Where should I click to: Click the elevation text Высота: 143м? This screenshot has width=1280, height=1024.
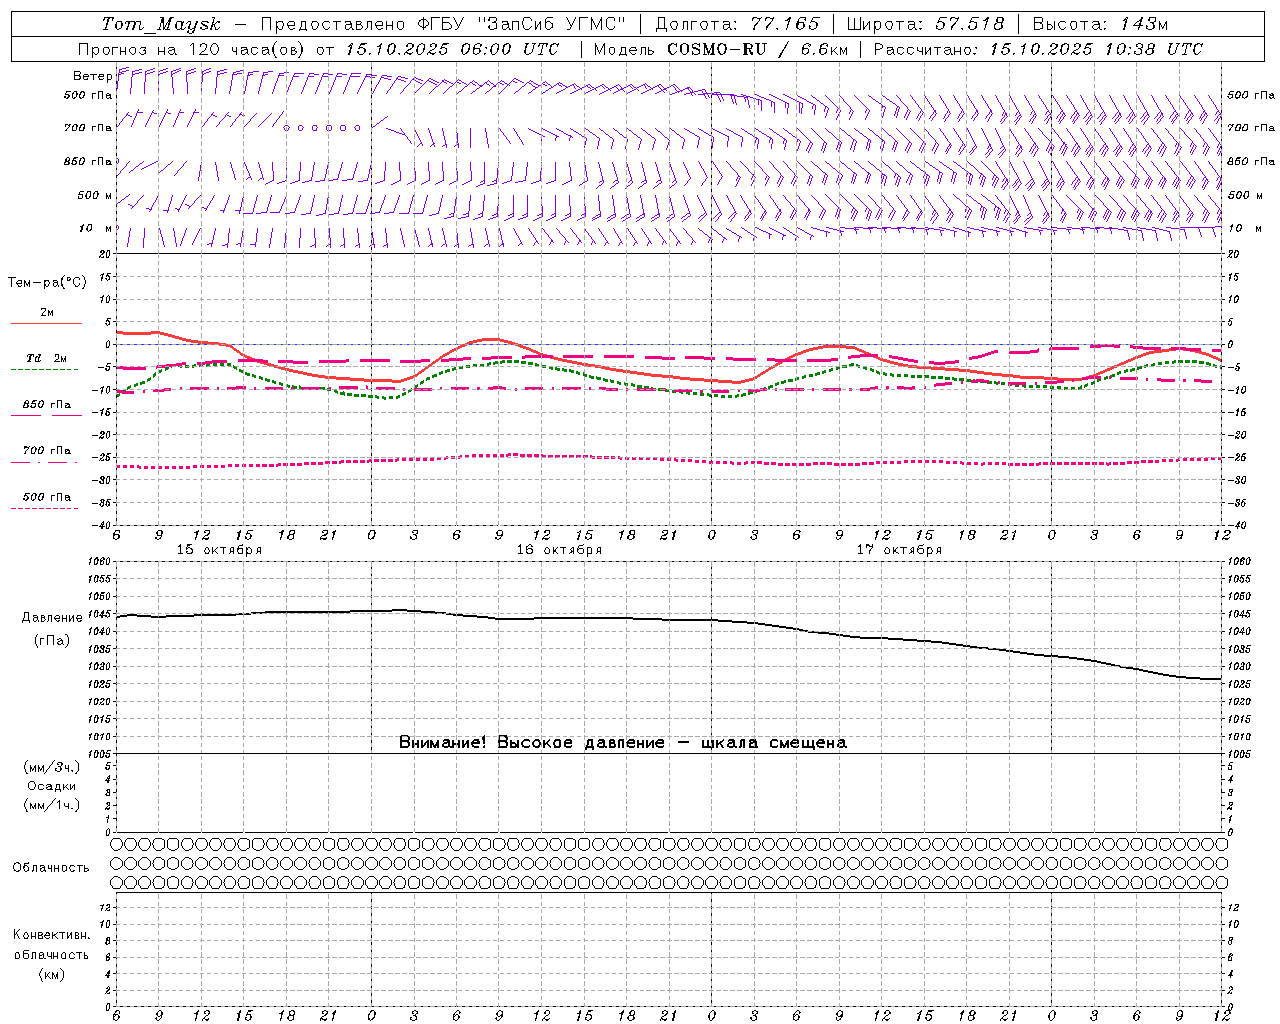tap(1100, 24)
